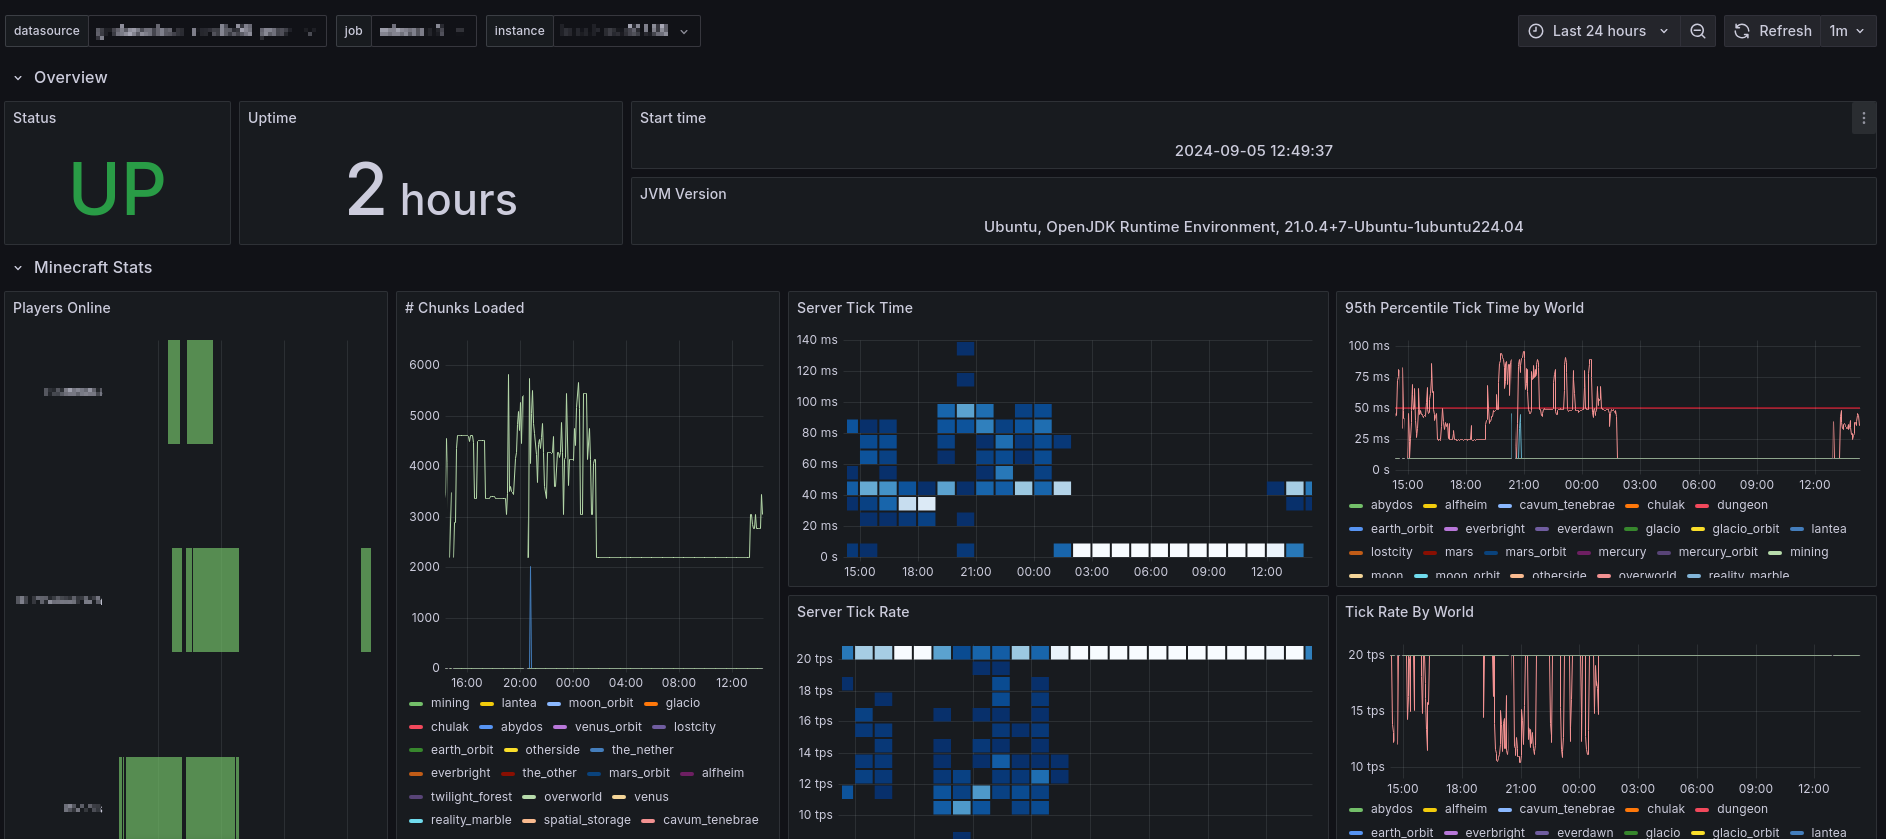This screenshot has width=1886, height=839.
Task: Click the refresh dashboard icon
Action: (x=1742, y=31)
